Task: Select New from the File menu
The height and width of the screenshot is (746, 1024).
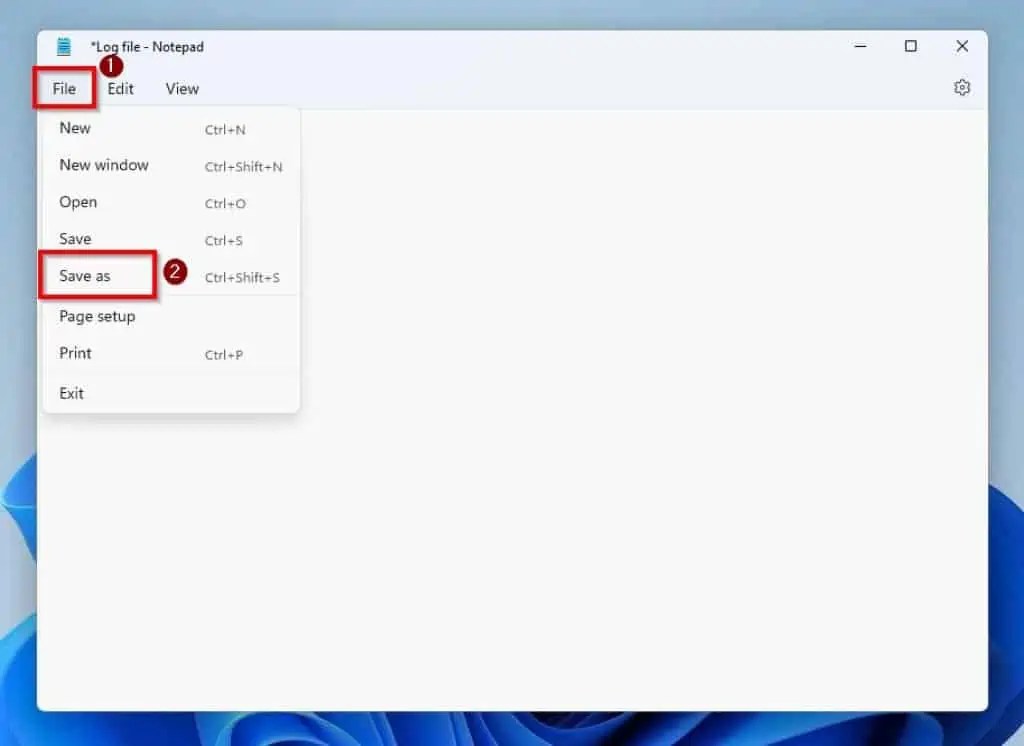Action: point(75,128)
